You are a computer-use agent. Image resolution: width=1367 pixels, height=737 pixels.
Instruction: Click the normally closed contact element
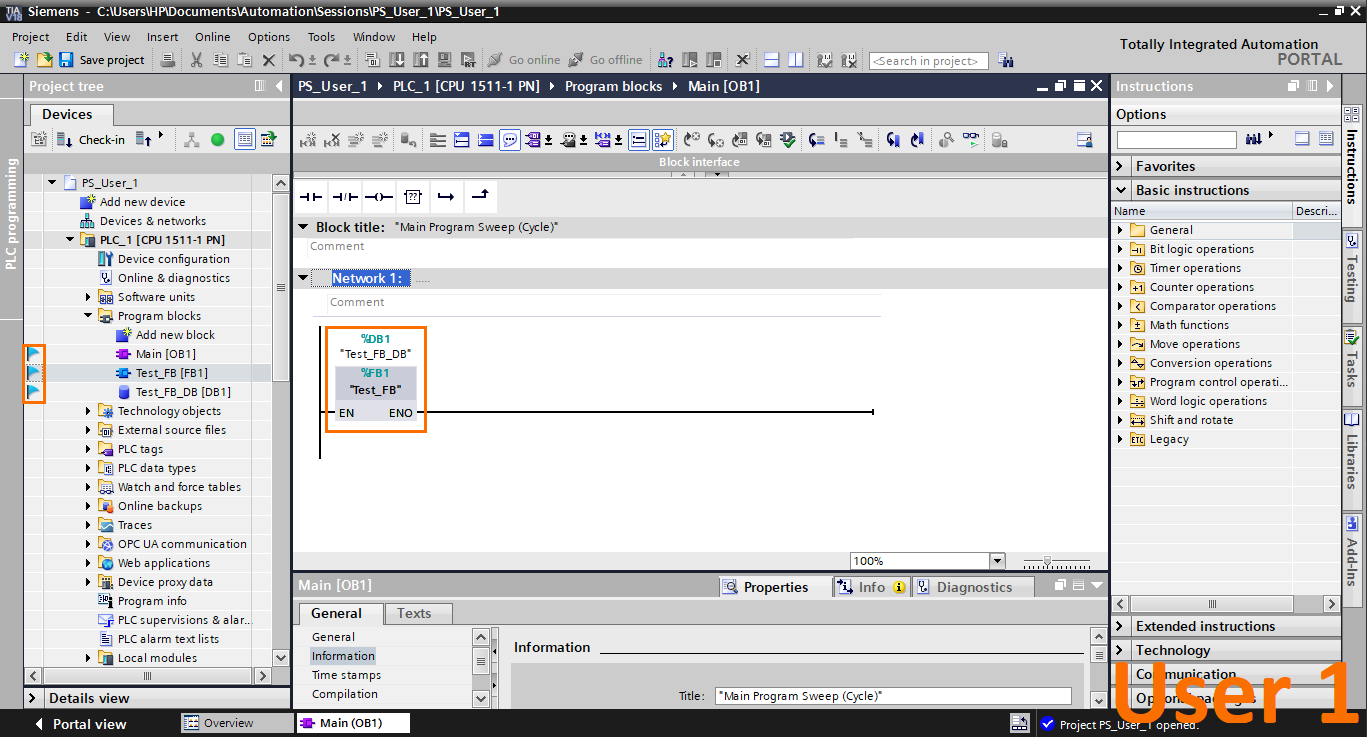pos(345,196)
